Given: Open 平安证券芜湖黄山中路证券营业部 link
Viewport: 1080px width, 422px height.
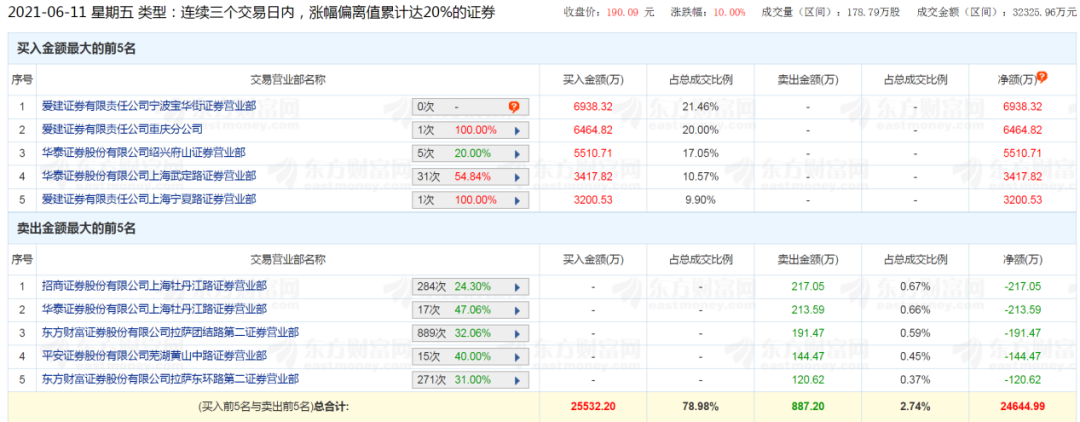Looking at the screenshot, I should pos(154,356).
